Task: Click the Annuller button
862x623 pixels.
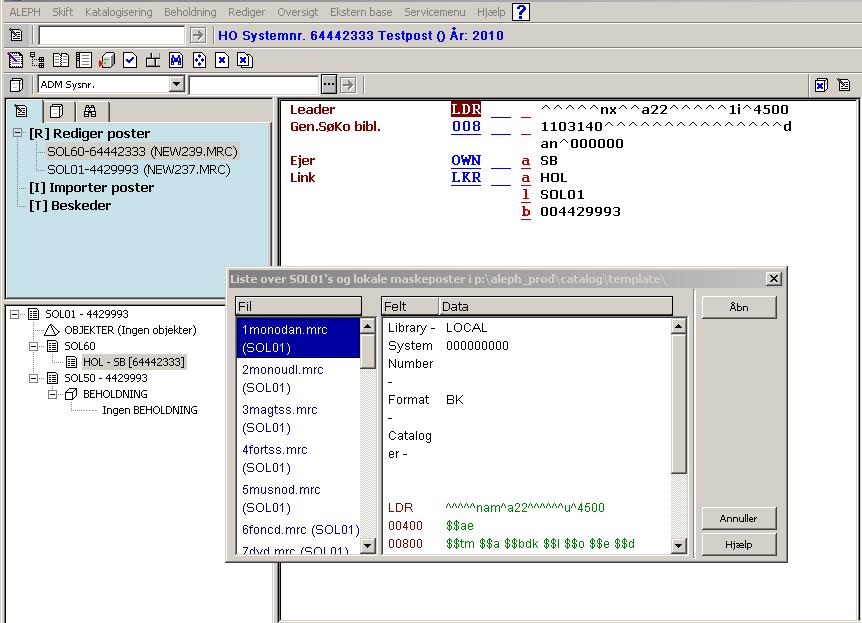Action: (738, 518)
